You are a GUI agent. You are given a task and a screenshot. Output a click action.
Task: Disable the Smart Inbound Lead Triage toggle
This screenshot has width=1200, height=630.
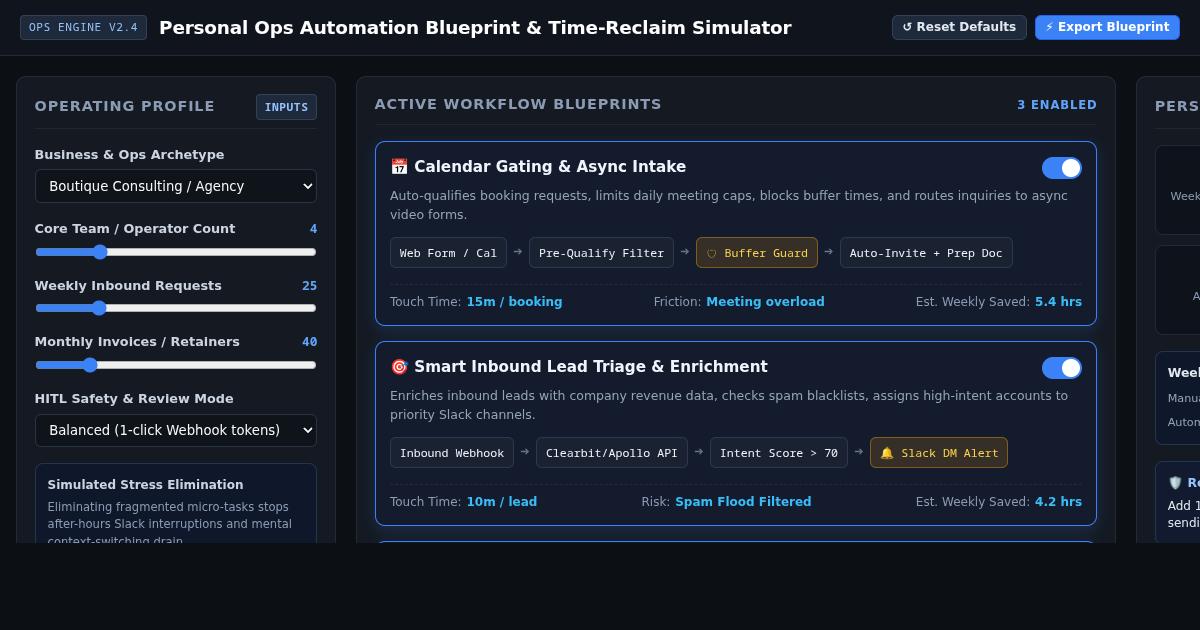click(x=1061, y=368)
